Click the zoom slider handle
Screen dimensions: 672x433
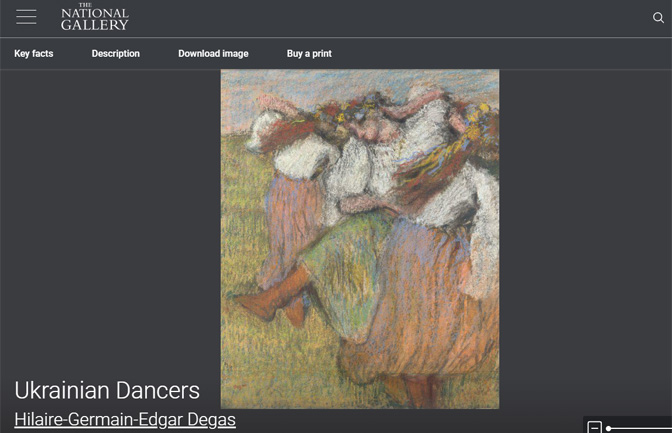609,428
